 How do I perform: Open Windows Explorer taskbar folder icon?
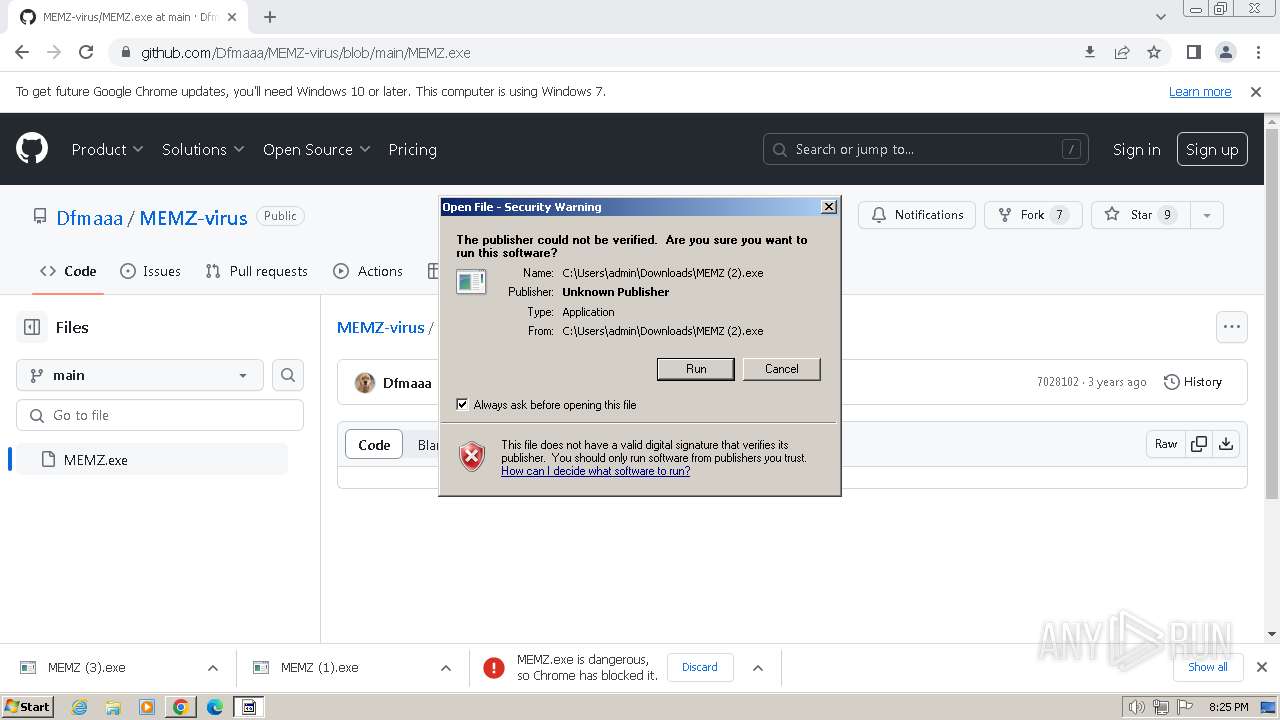[x=113, y=707]
